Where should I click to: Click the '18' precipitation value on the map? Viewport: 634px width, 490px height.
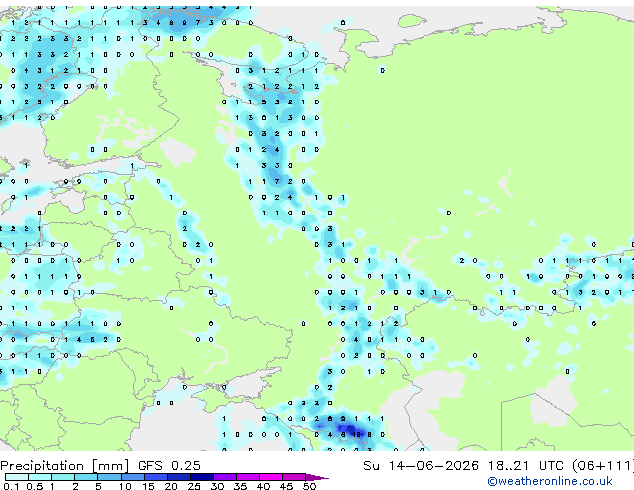(356, 435)
